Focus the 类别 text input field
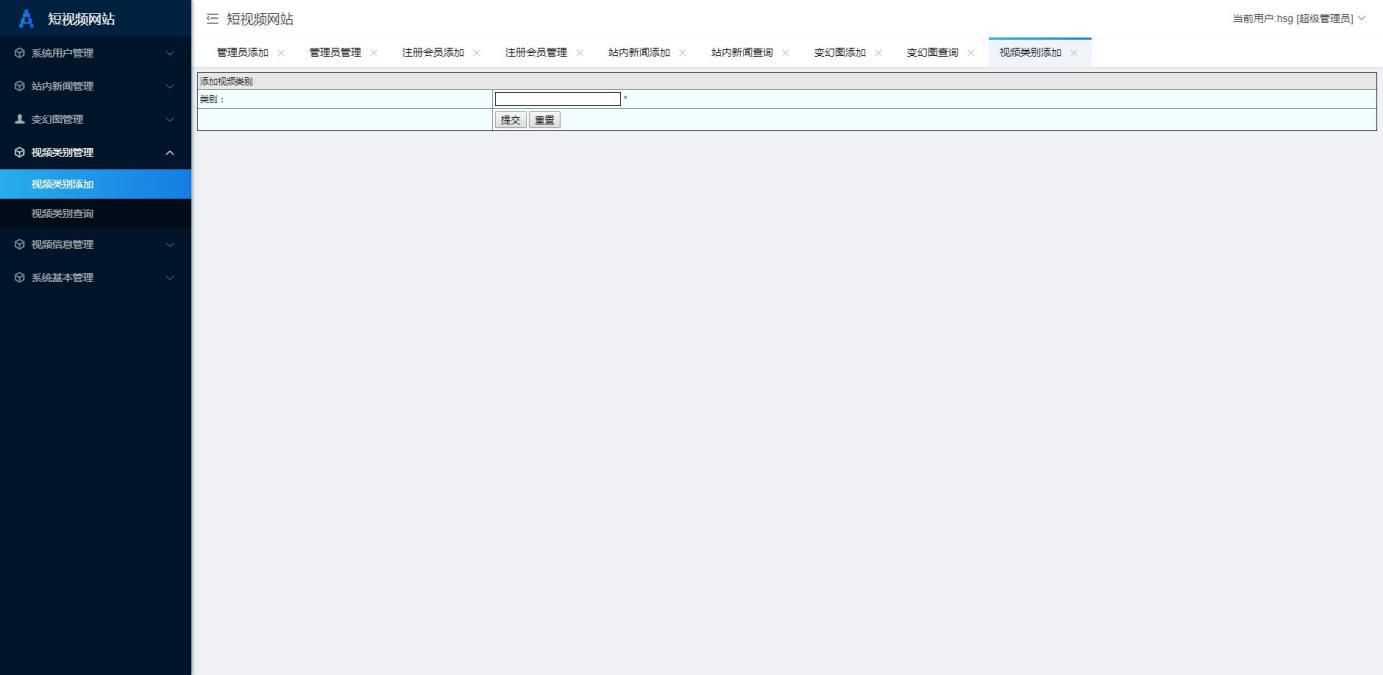 click(x=558, y=99)
